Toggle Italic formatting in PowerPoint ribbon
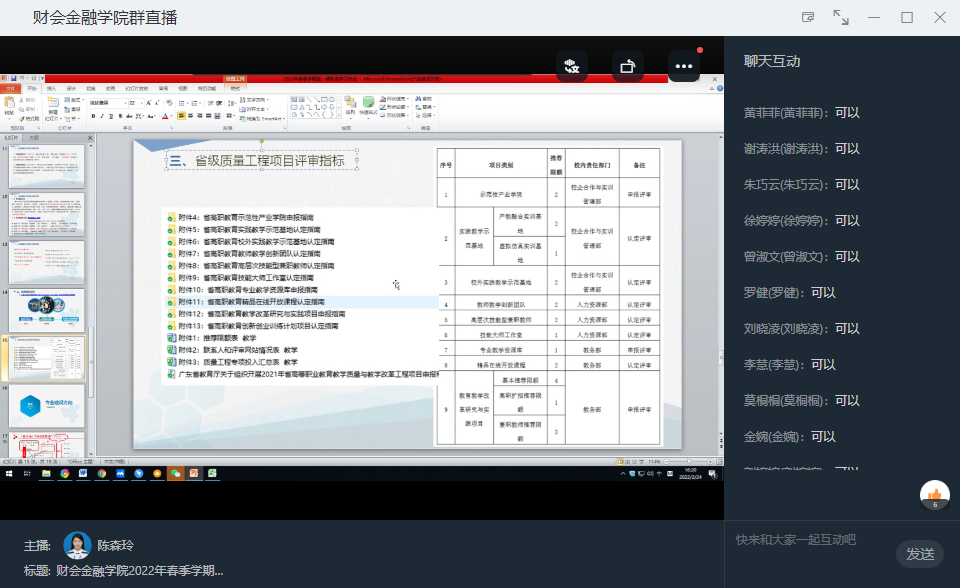Viewport: 960px width, 588px height. pyautogui.click(x=101, y=116)
